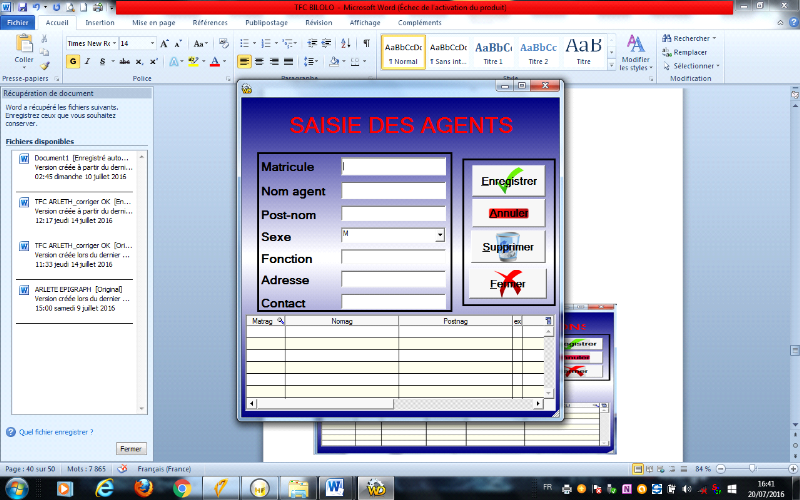Screen dimensions: 800x500
Task: Minimize the ribbon with the caret icon
Action: click(x=780, y=22)
